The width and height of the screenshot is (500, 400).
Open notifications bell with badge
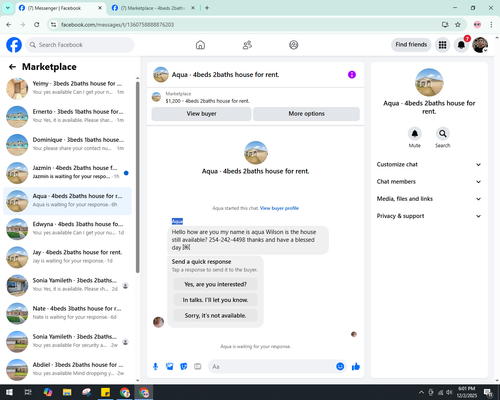click(x=461, y=45)
